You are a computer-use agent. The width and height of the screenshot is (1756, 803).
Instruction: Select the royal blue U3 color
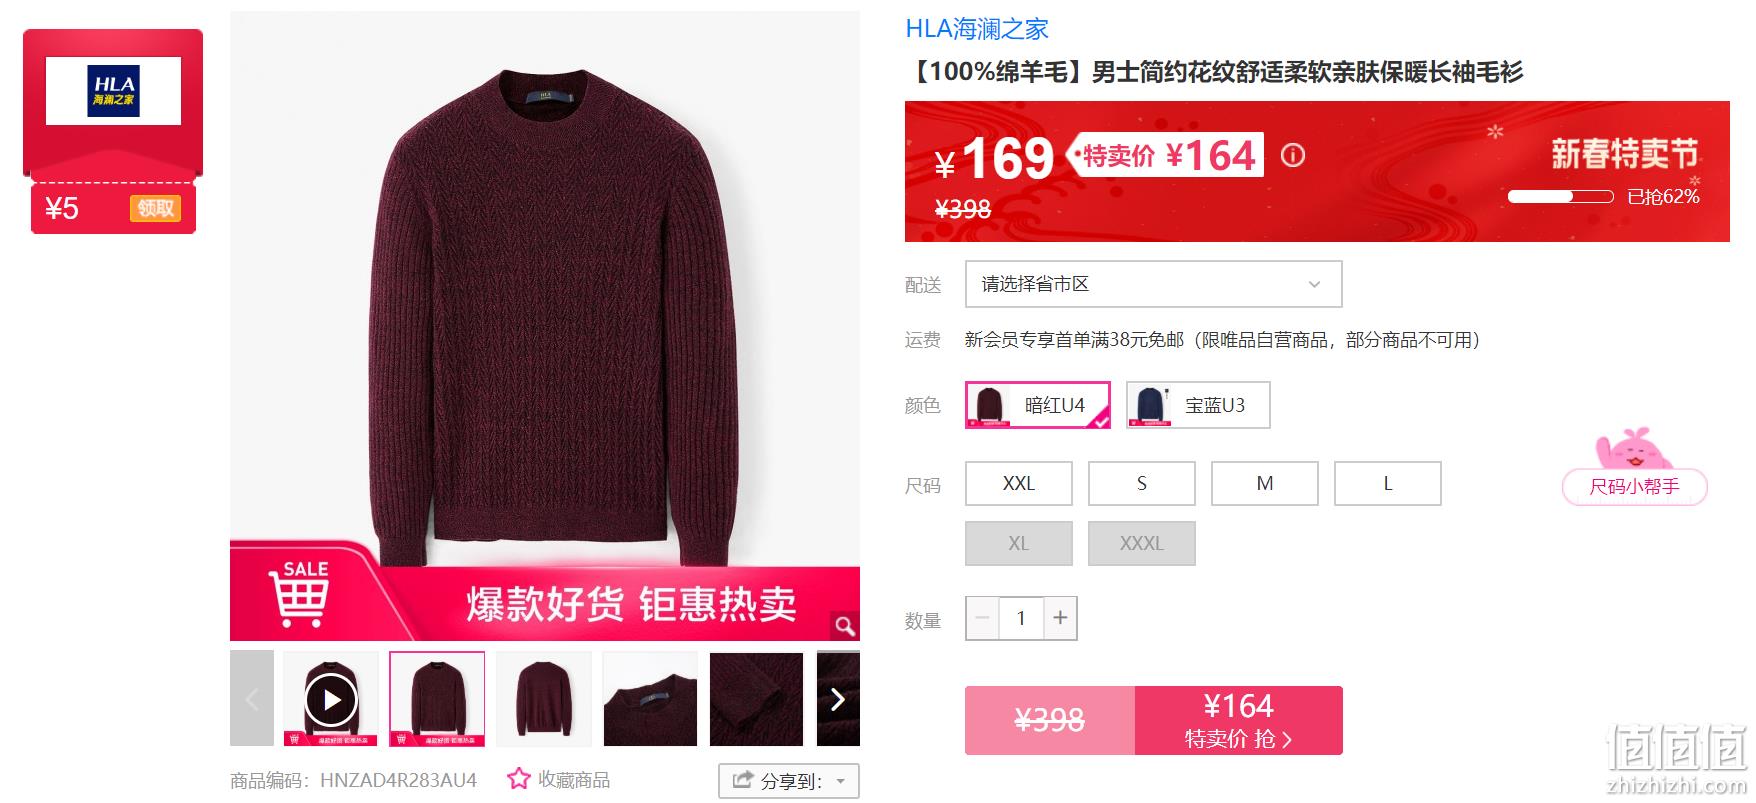[x=1198, y=405]
